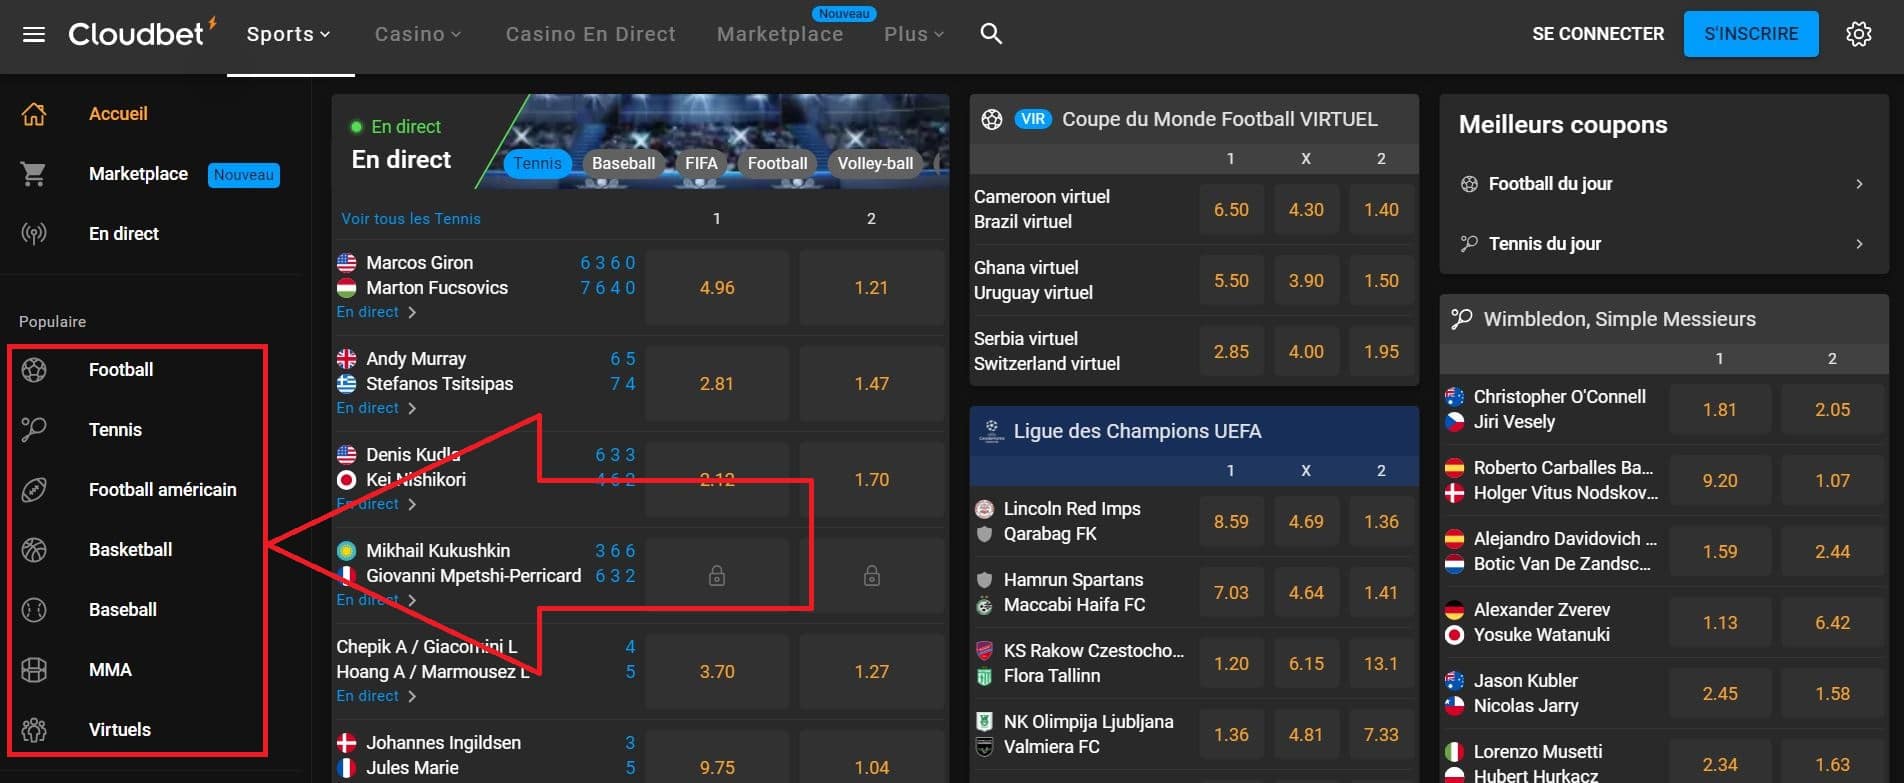Select the Volley-ball live tab
The height and width of the screenshot is (783, 1904).
tap(876, 163)
